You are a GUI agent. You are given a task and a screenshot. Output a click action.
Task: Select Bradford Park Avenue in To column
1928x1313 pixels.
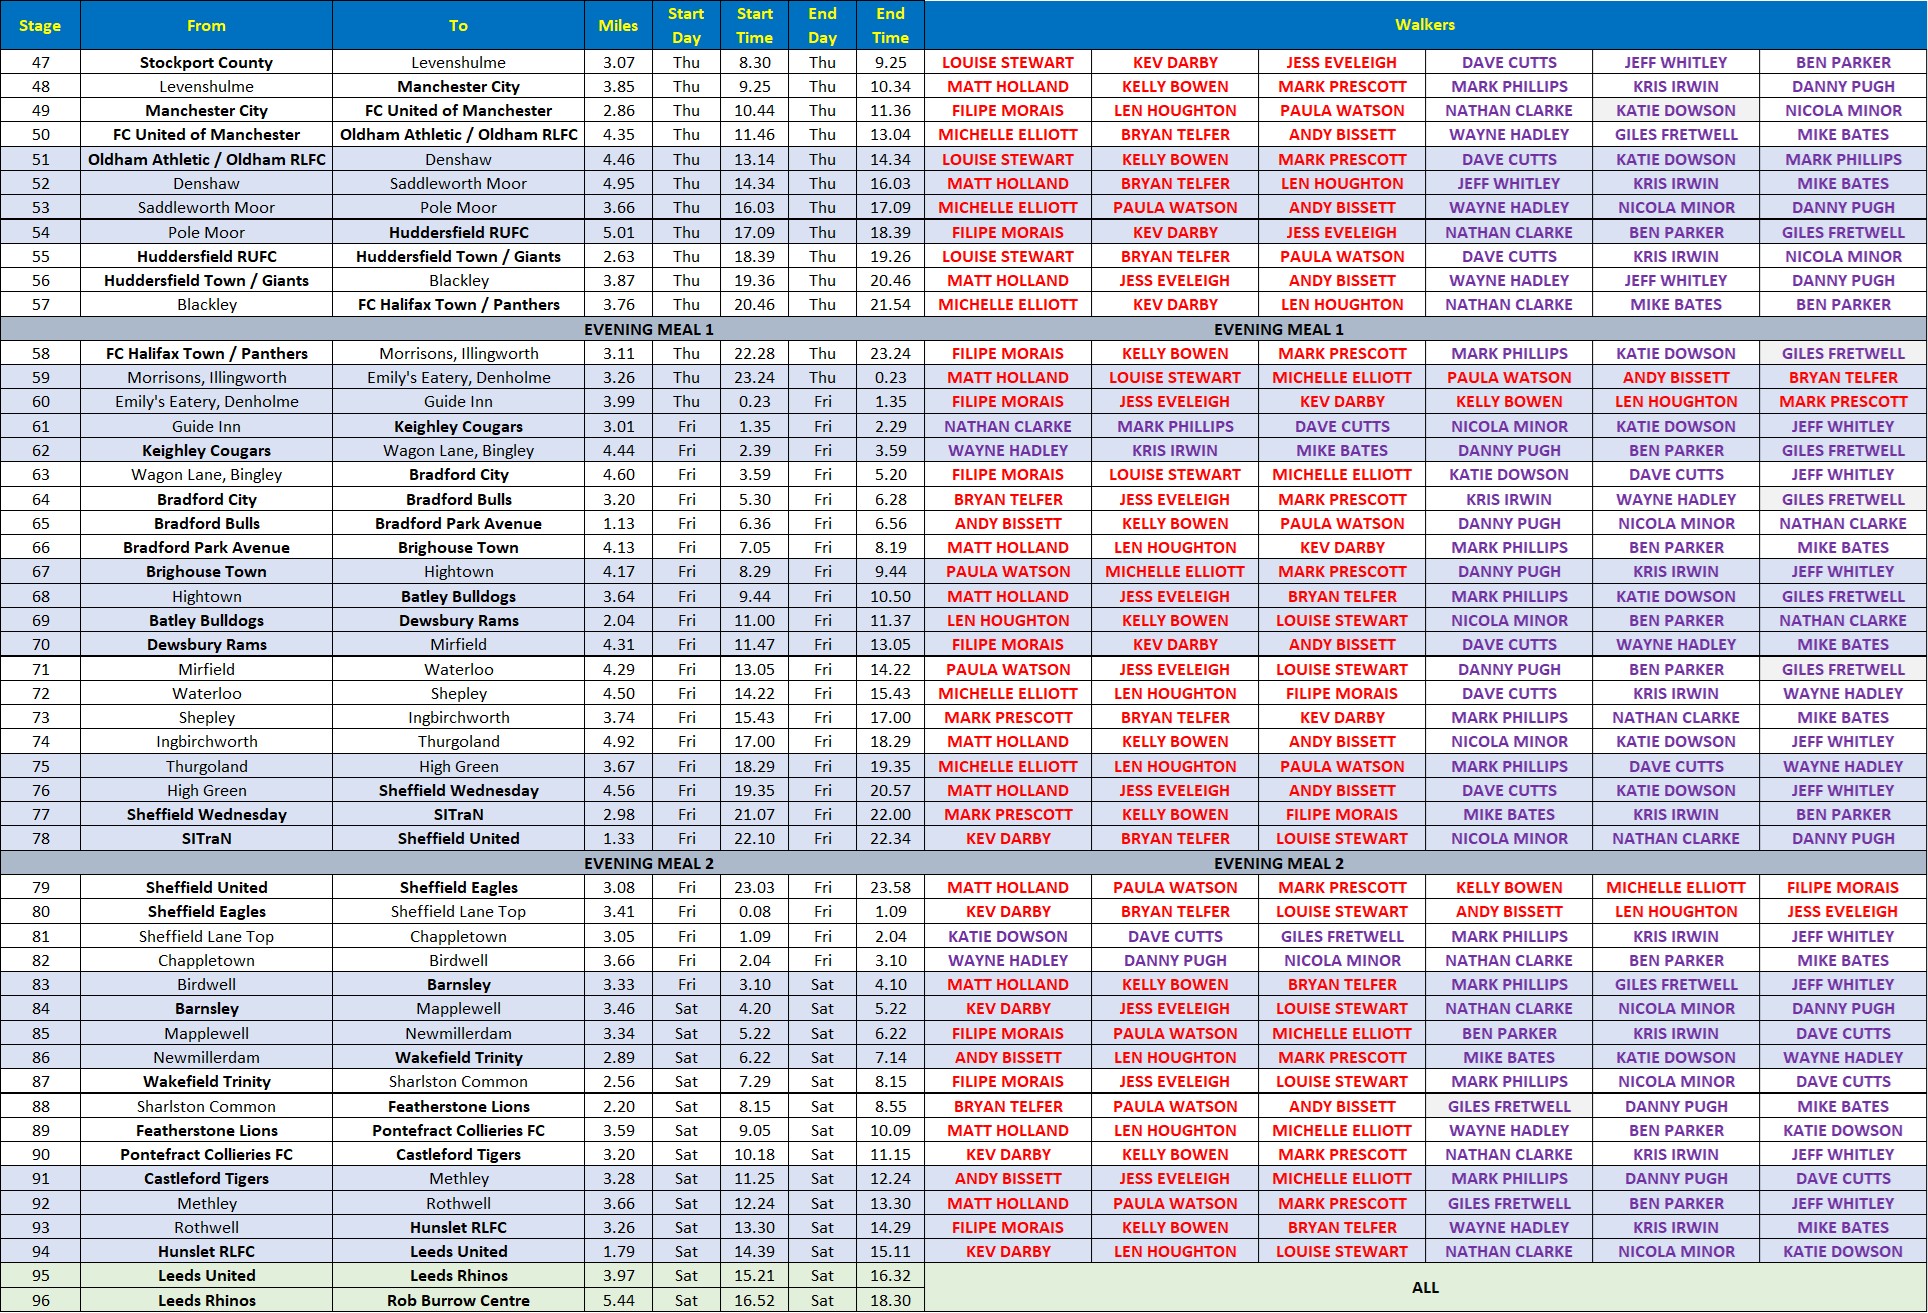click(458, 523)
